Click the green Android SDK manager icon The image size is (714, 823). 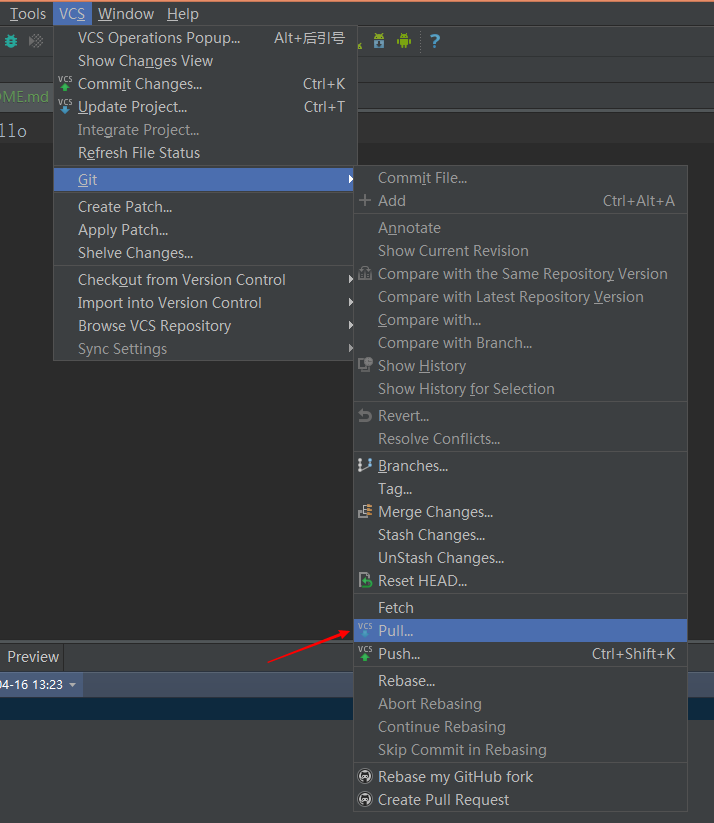[404, 40]
